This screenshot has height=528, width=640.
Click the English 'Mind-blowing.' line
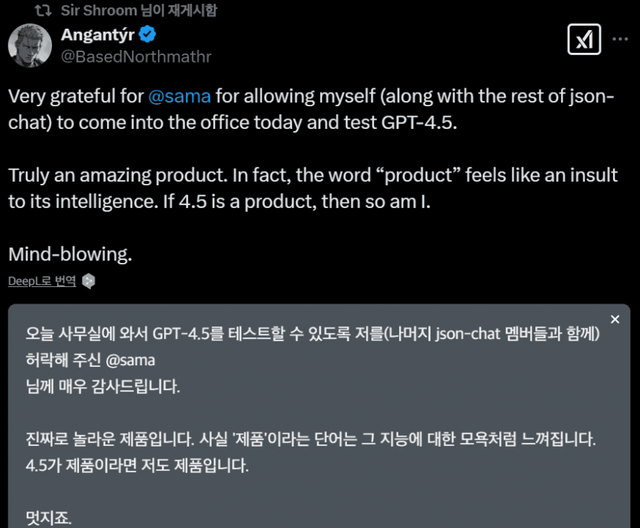pyautogui.click(x=70, y=253)
